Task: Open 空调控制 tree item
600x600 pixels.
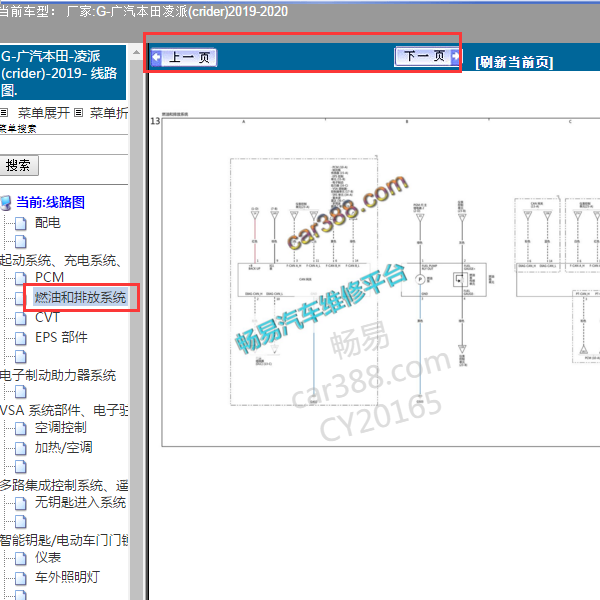Action: [x=60, y=427]
